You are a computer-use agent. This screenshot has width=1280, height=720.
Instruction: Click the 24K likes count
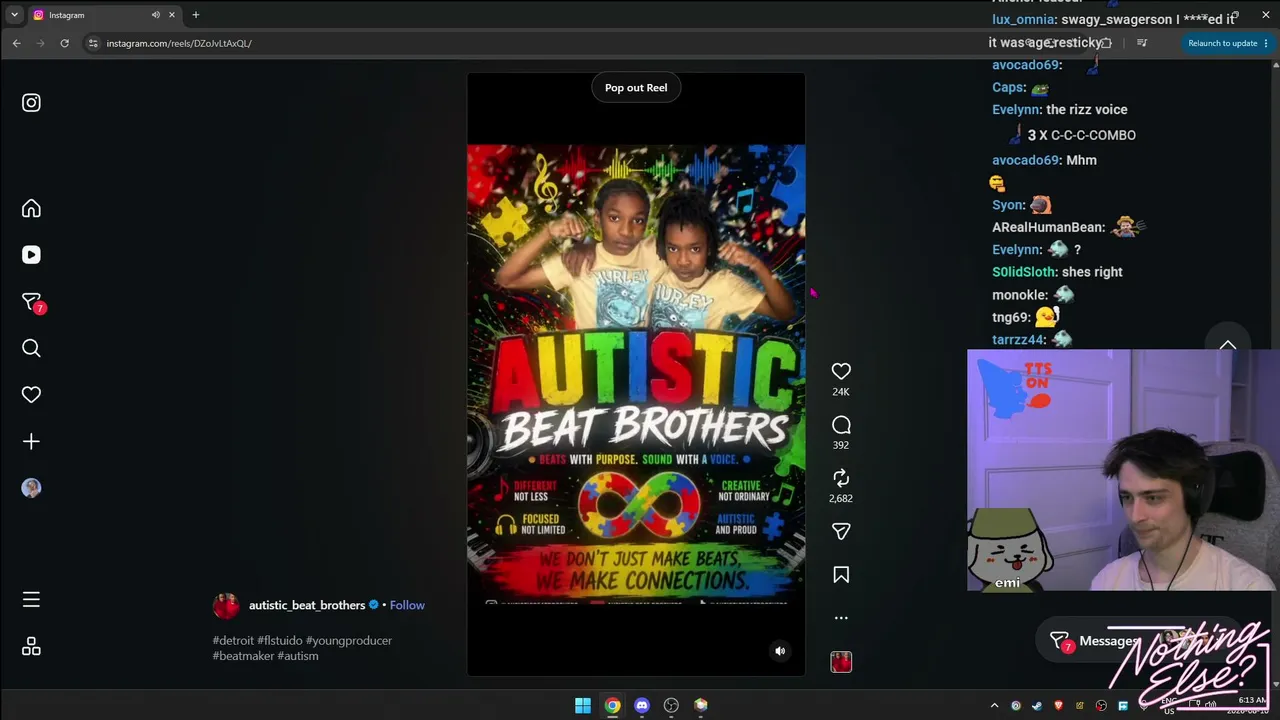pos(841,392)
